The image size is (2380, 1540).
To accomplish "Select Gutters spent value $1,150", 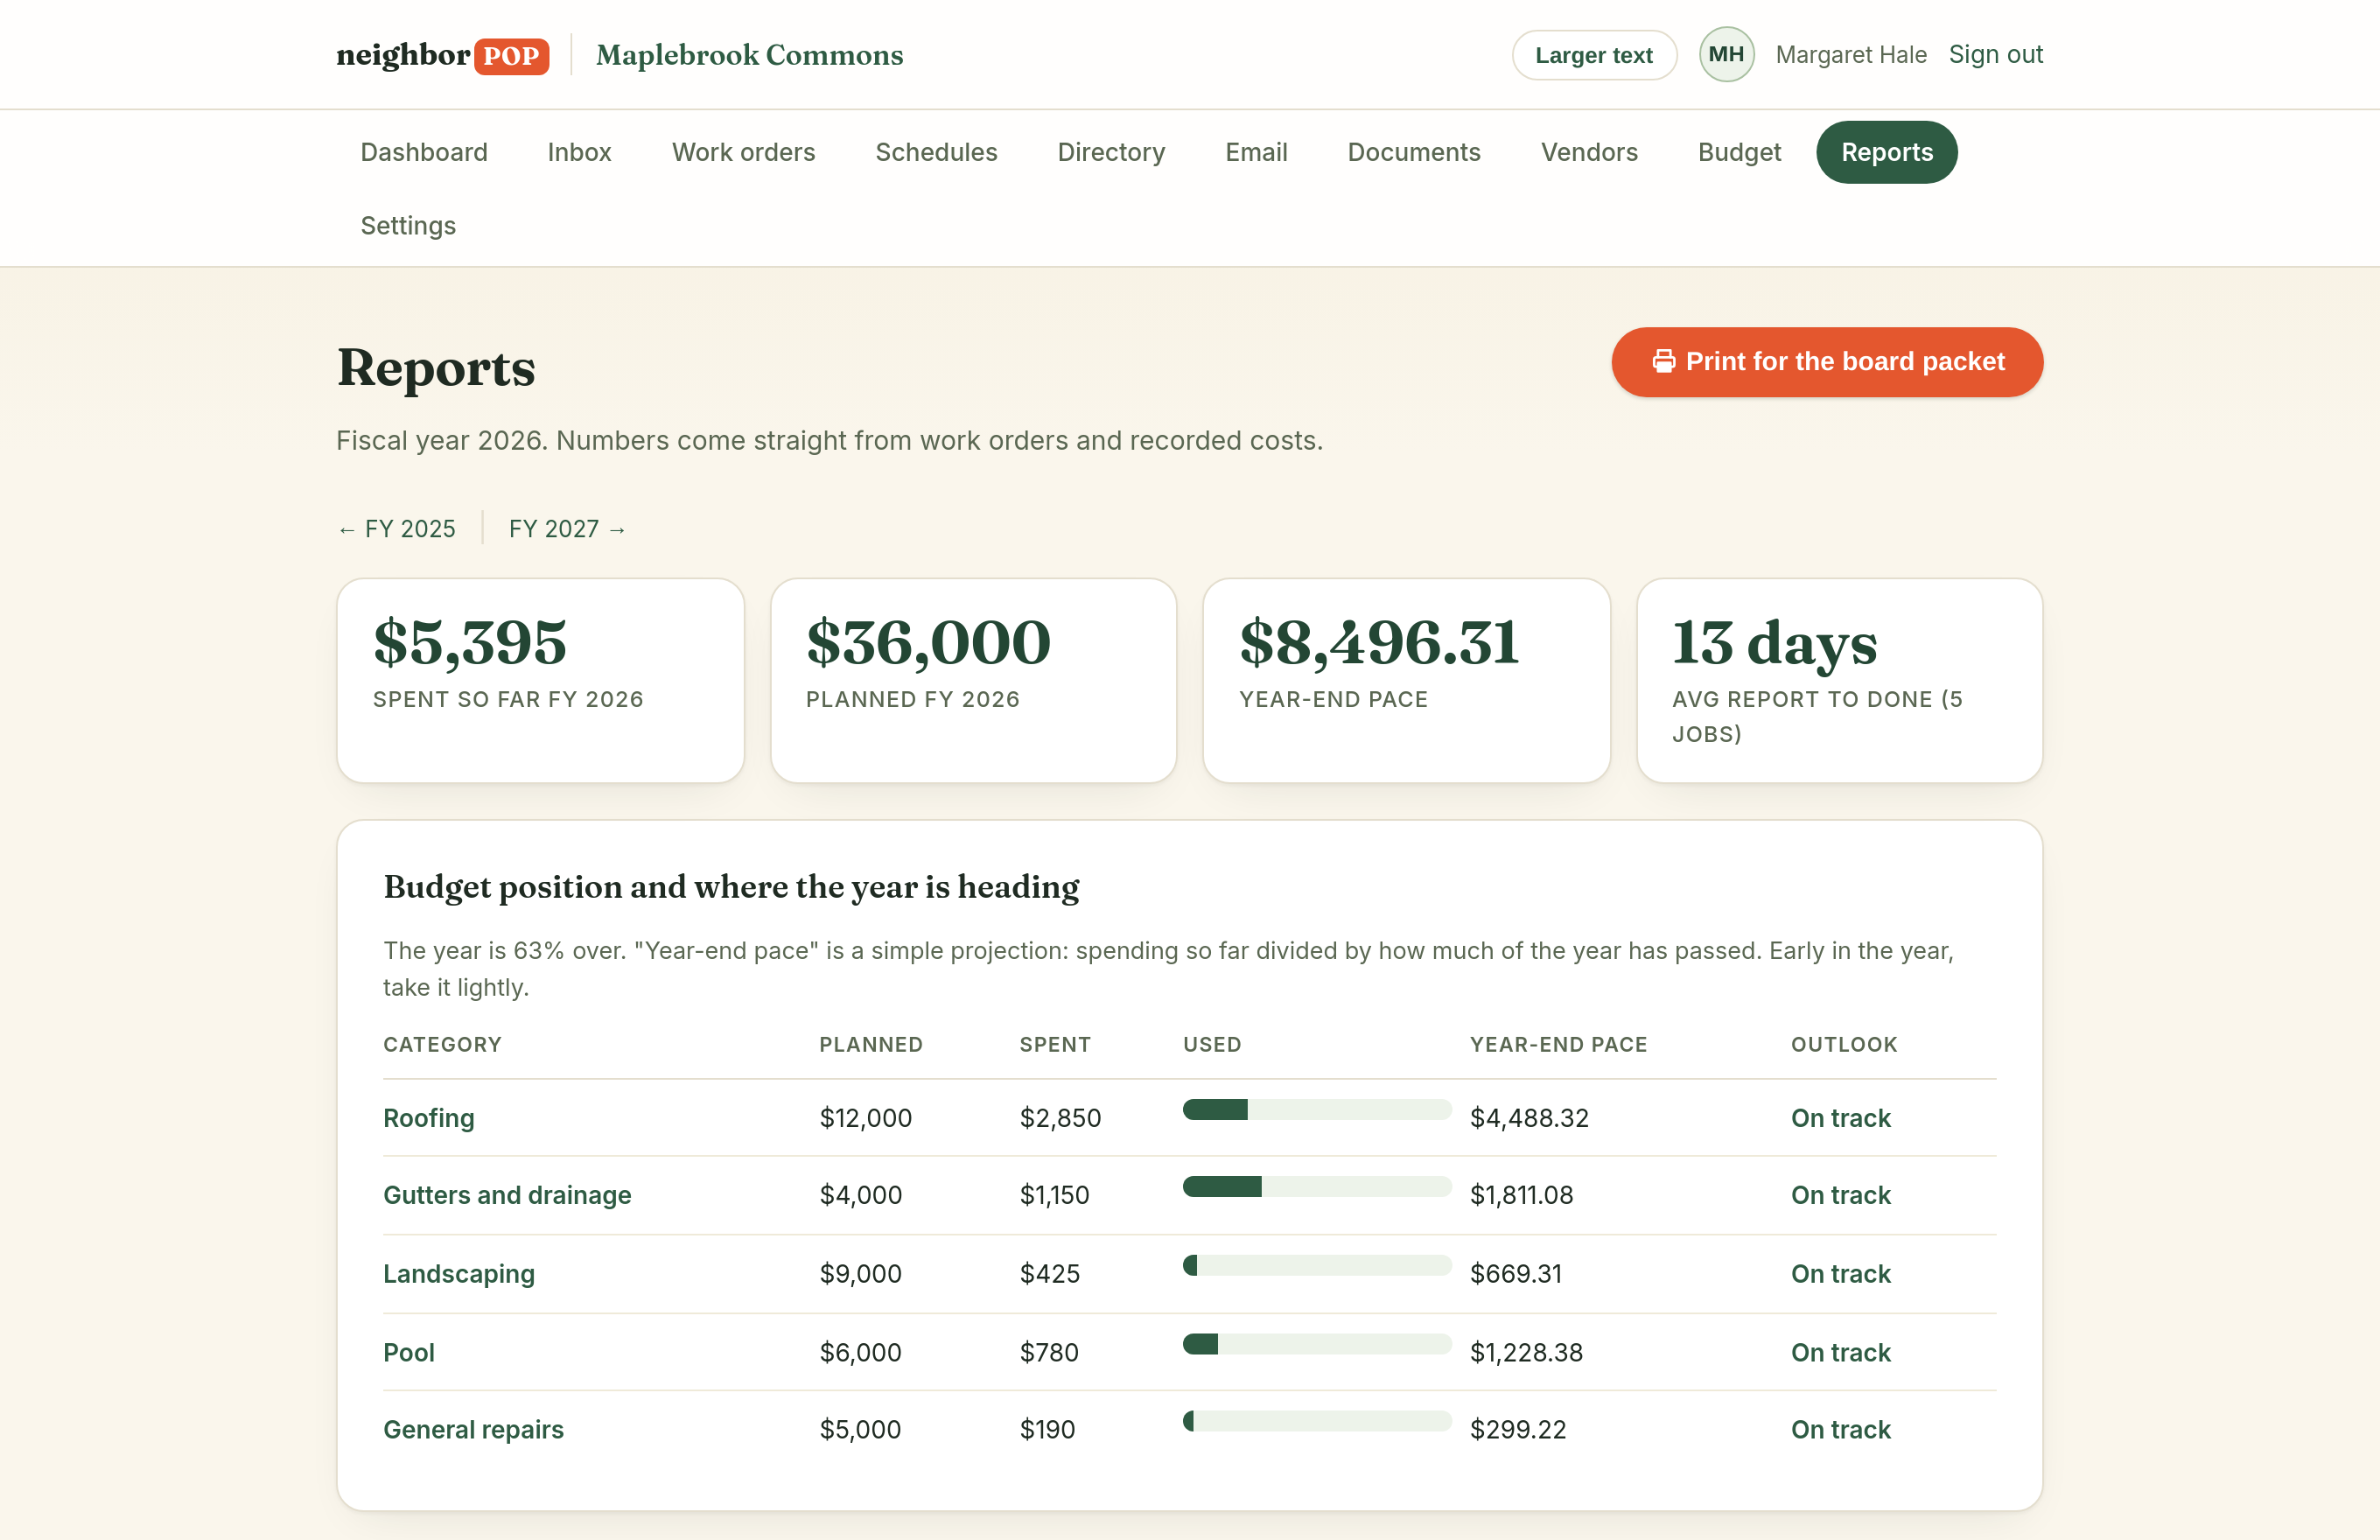I will tap(1054, 1195).
